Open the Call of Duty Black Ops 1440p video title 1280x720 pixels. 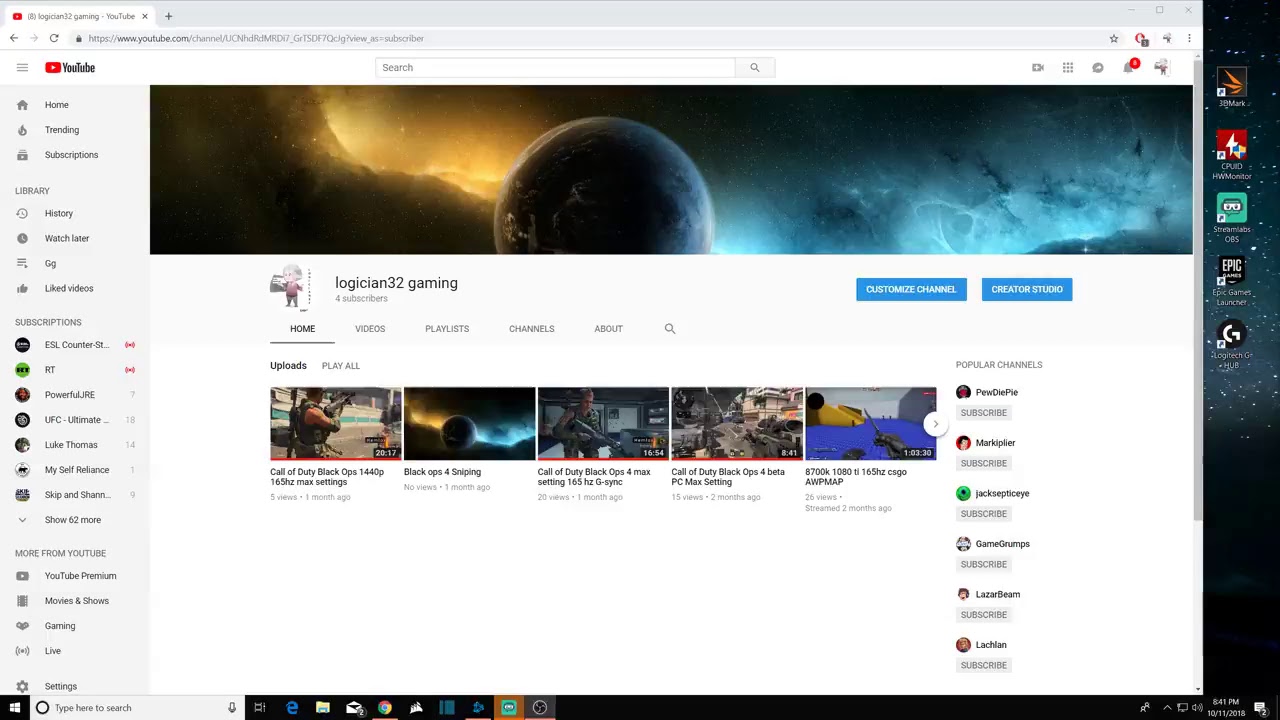pyautogui.click(x=327, y=477)
